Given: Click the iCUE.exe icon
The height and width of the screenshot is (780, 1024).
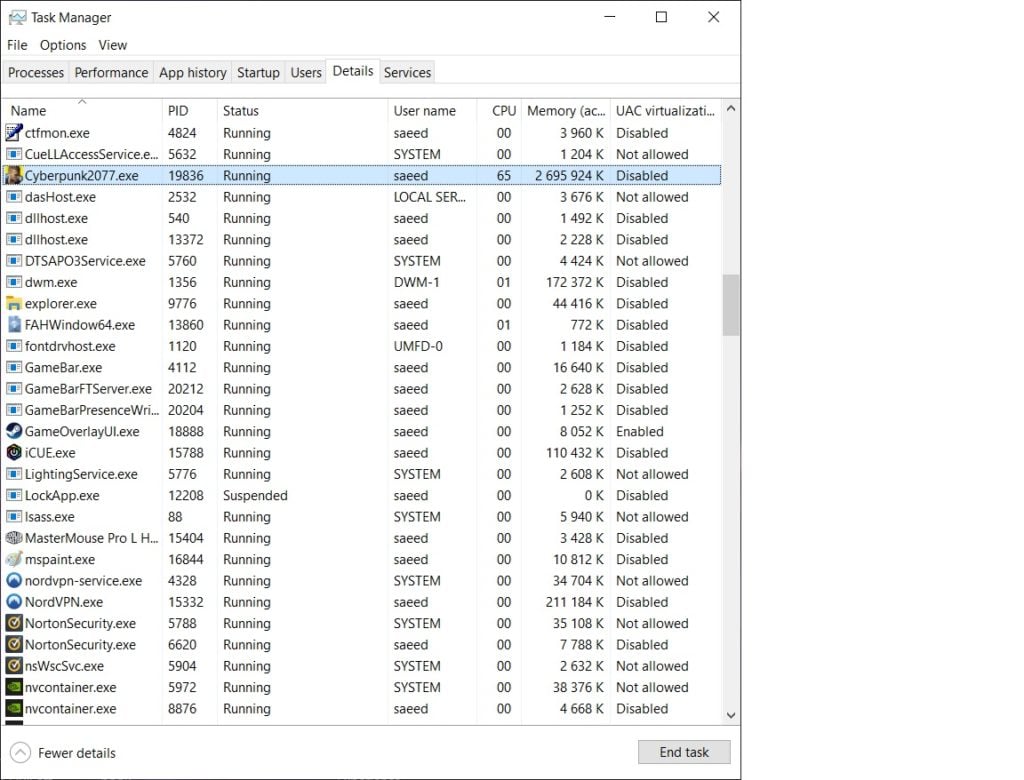Looking at the screenshot, I should click(13, 452).
